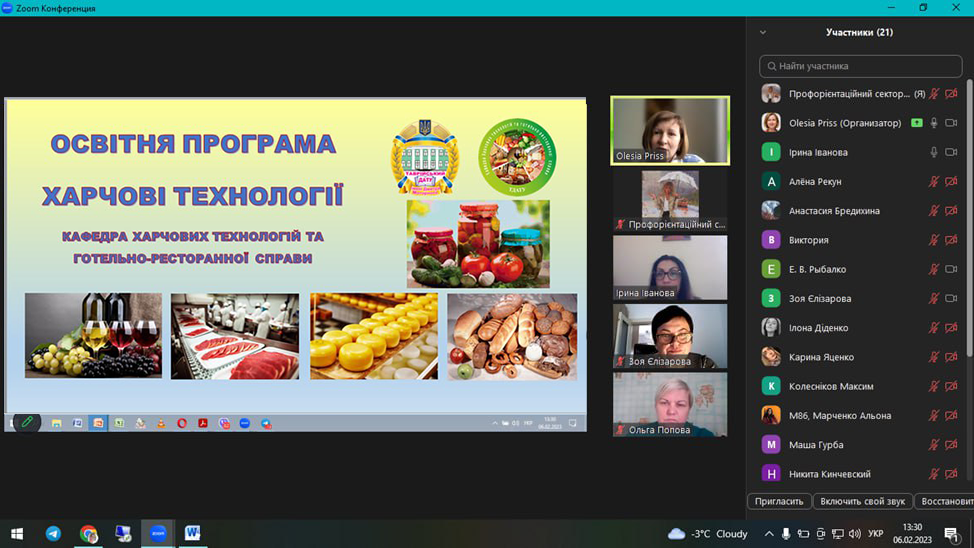This screenshot has height=548, width=974.
Task: Select the Ірина Іванова video tile
Action: point(670,268)
